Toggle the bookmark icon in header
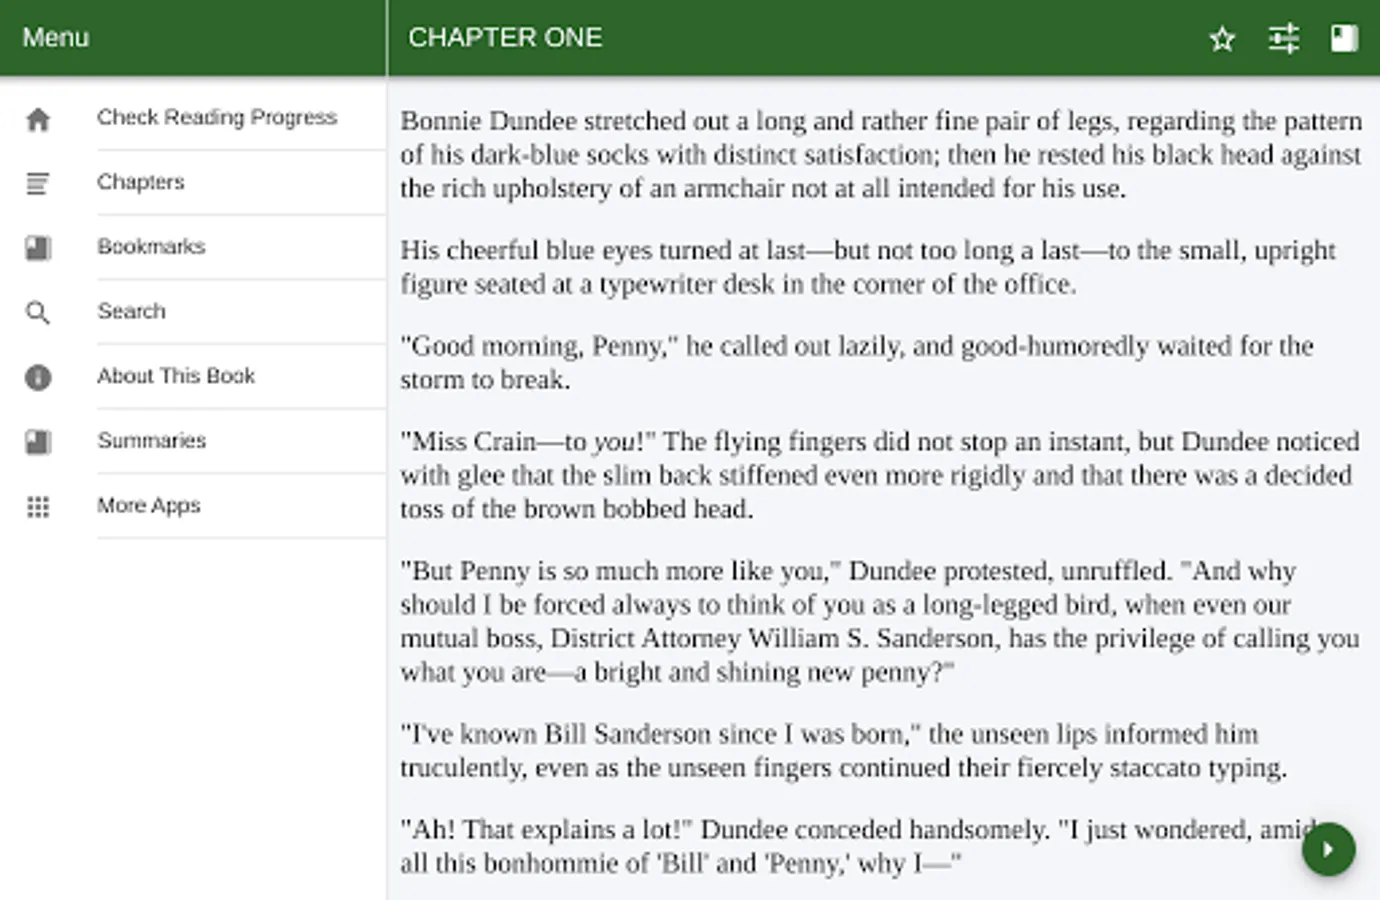The image size is (1380, 900). point(1344,39)
